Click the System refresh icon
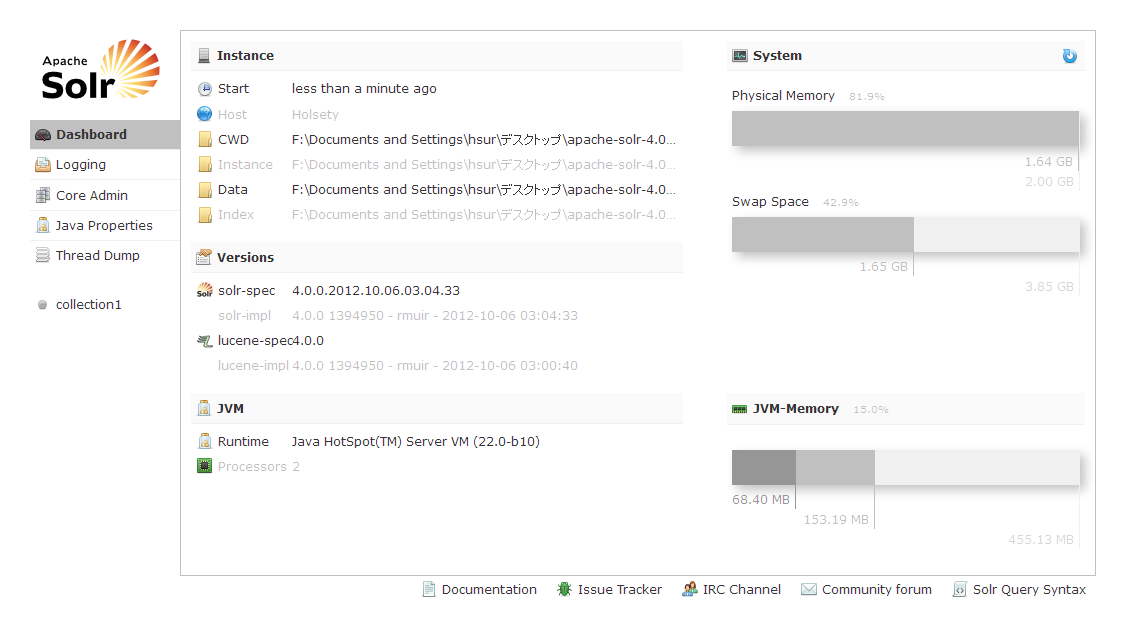This screenshot has width=1126, height=636. pyautogui.click(x=1070, y=56)
